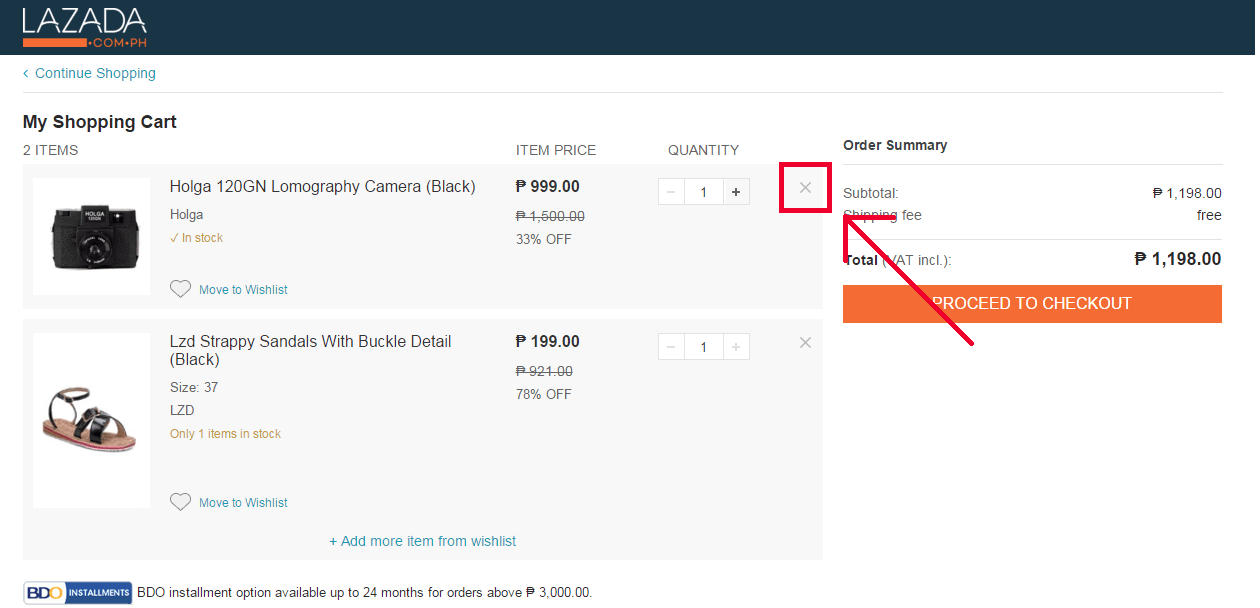This screenshot has height=608, width=1260.
Task: Click the struck-through ₱ 1,500.00 price
Action: (550, 216)
